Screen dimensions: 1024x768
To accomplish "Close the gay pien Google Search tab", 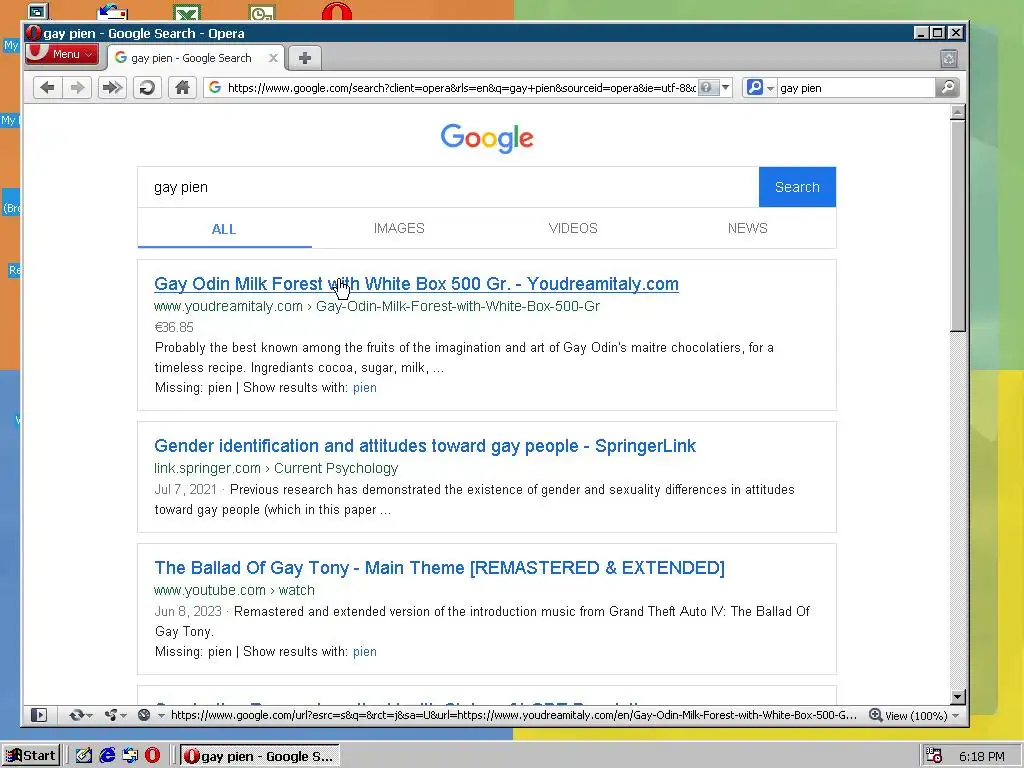I will [x=273, y=58].
